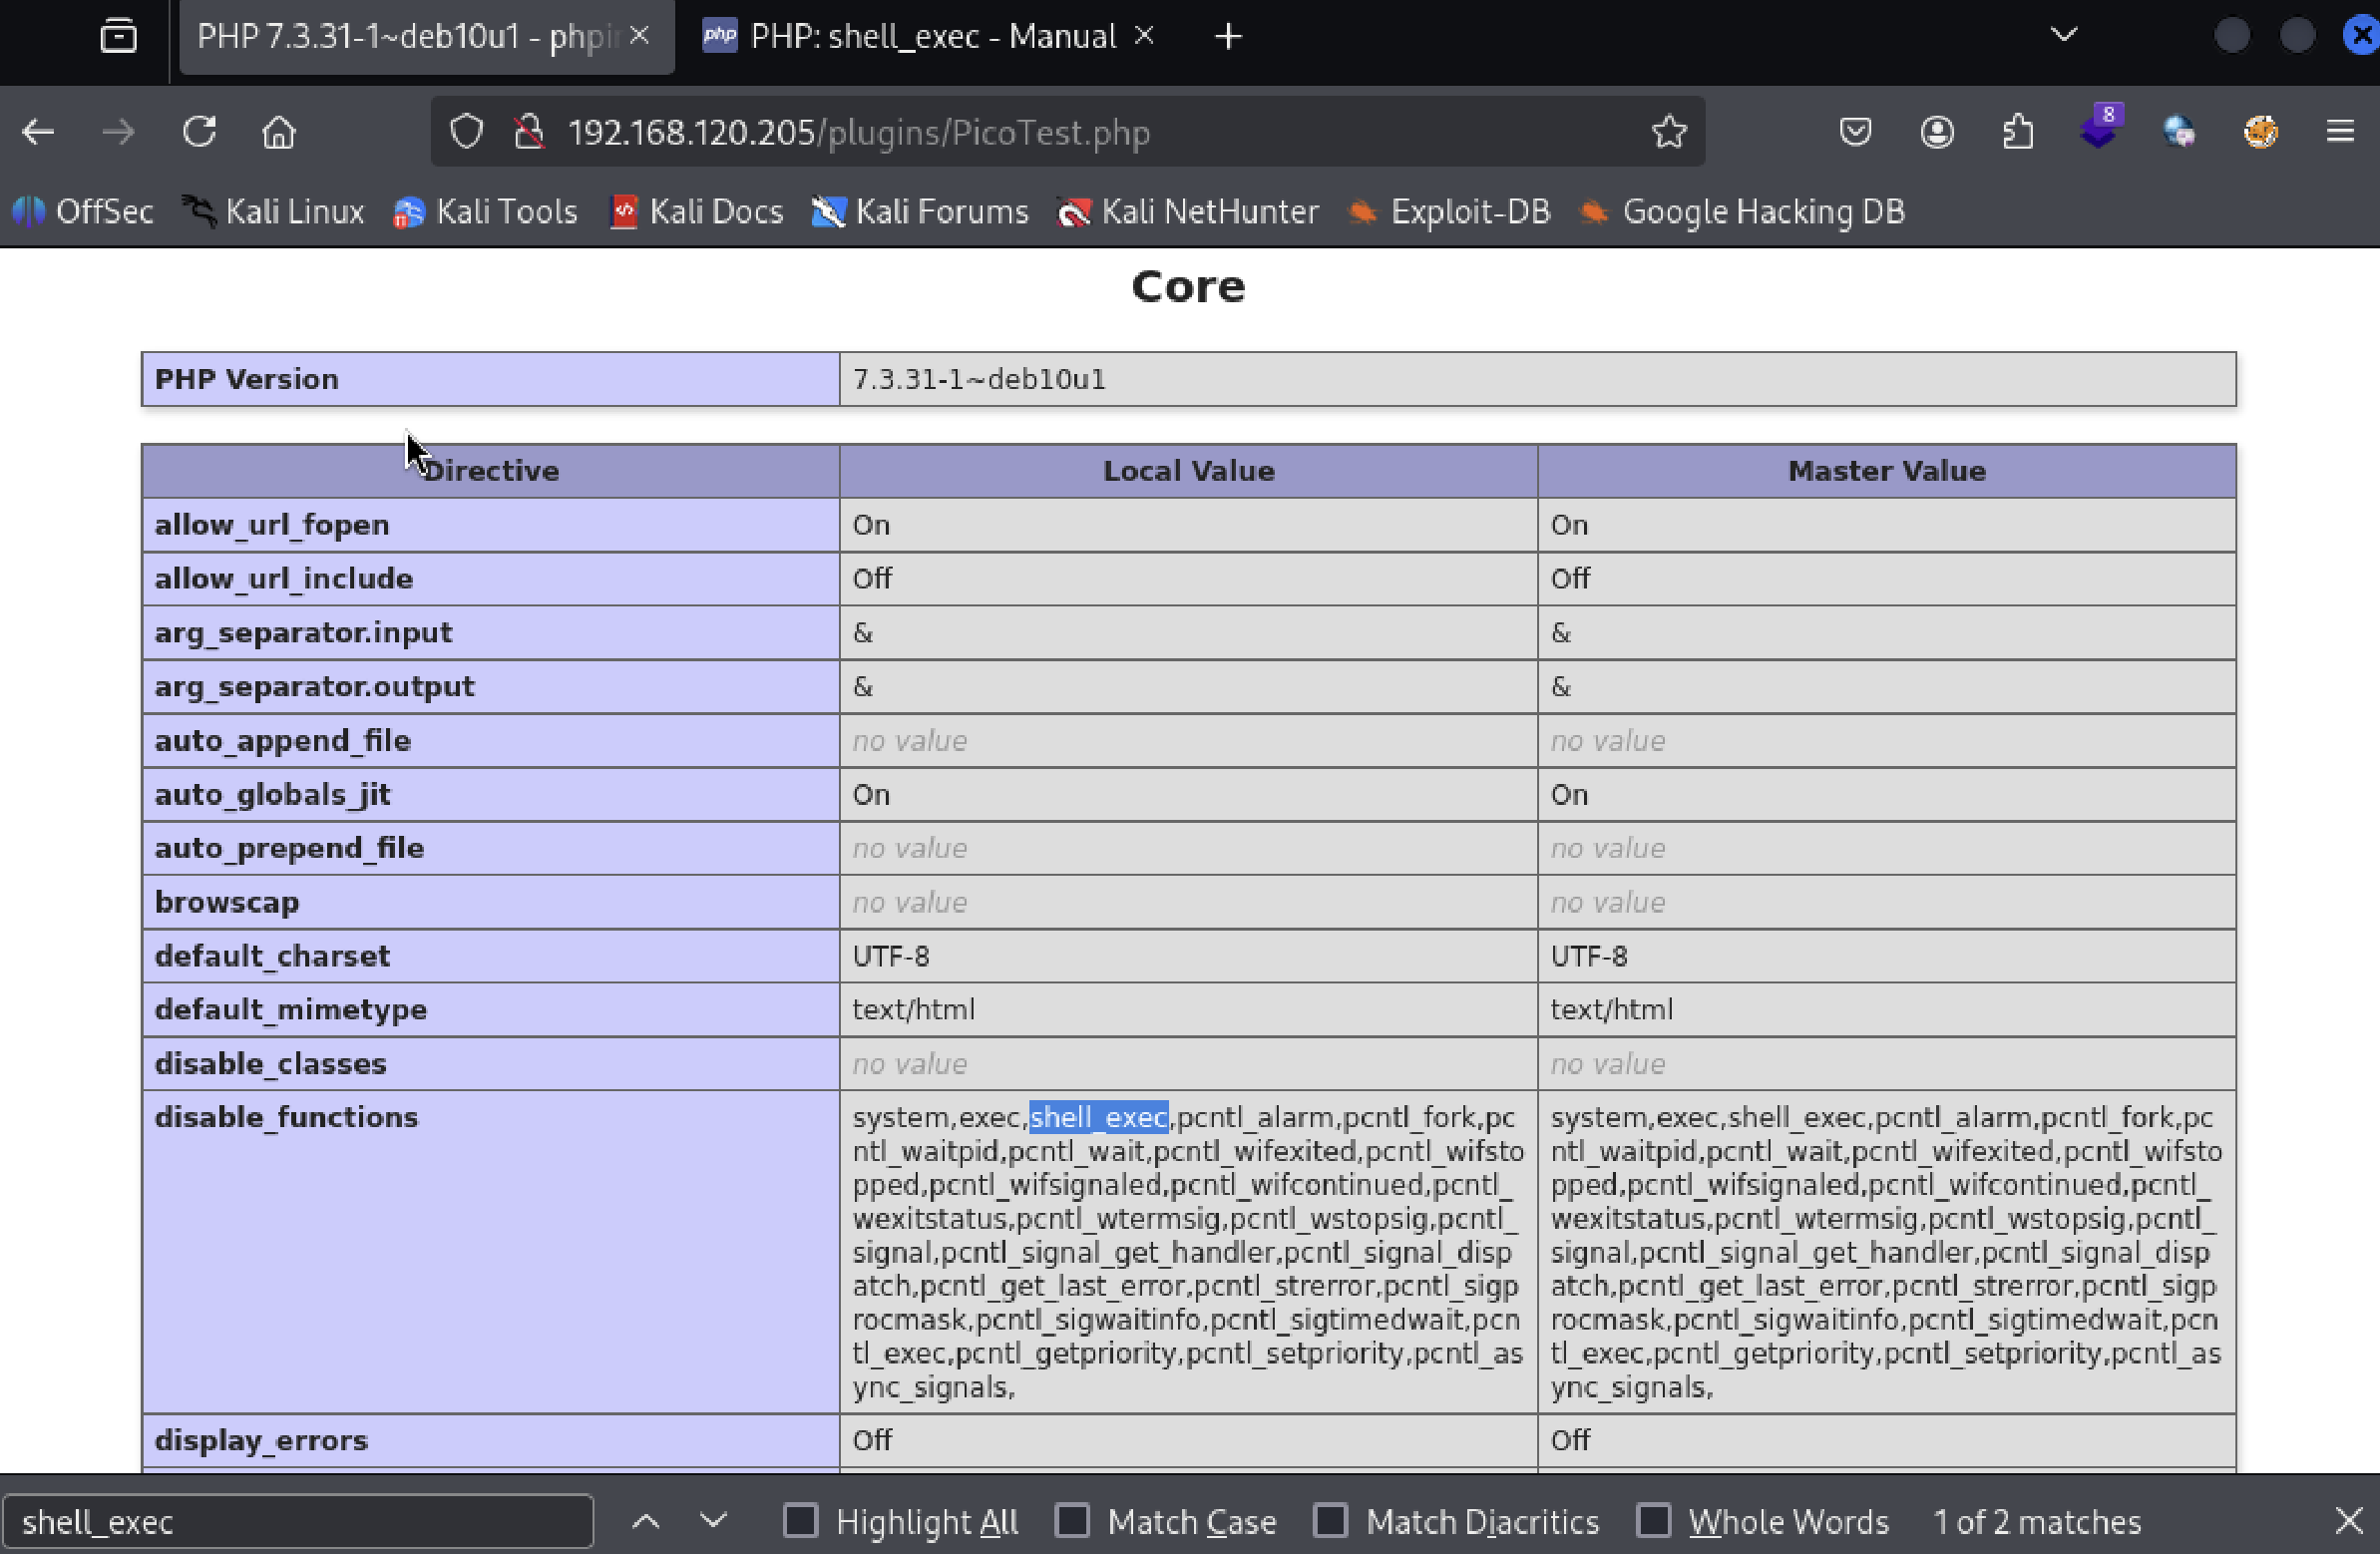
Task: Open the Save to Pocket icon
Action: (x=1855, y=132)
